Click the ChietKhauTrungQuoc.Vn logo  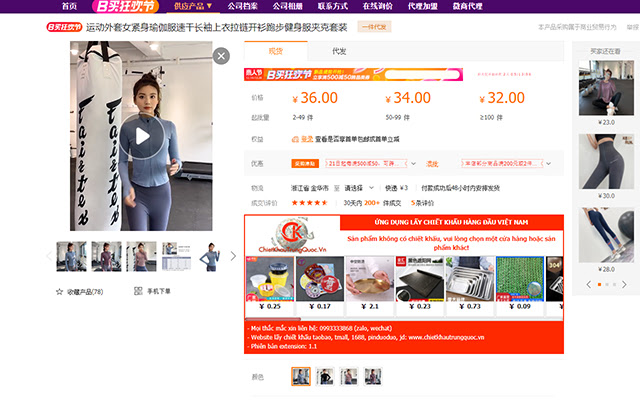[x=292, y=236]
